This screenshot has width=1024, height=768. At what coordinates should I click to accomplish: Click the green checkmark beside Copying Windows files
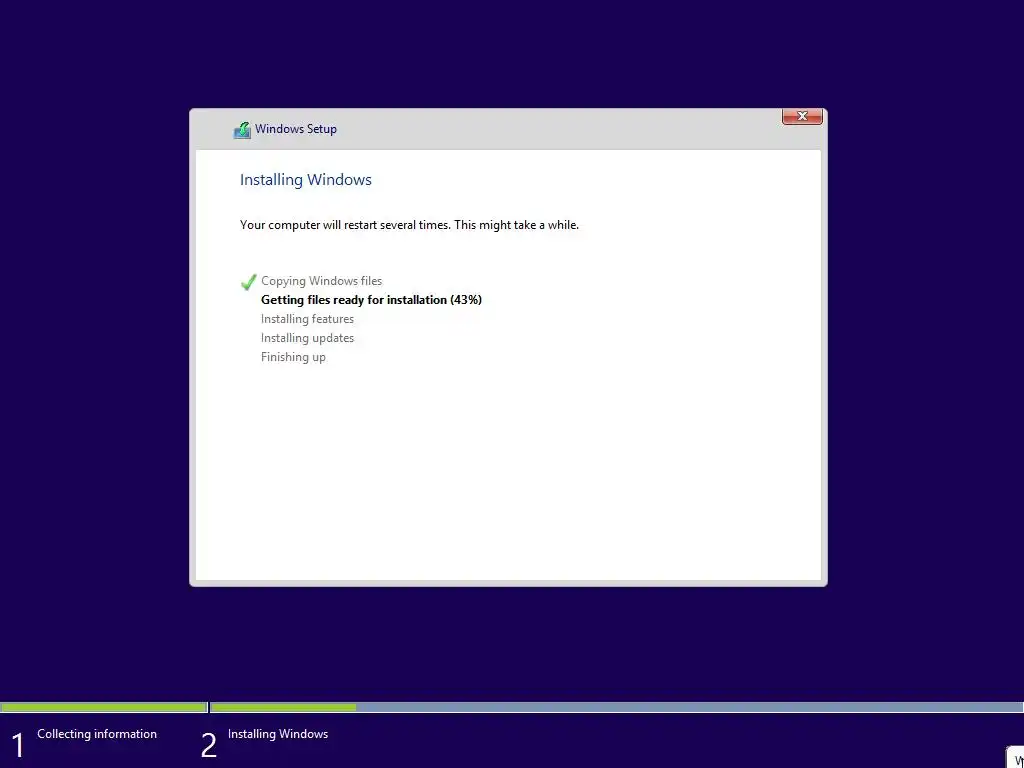[x=248, y=281]
